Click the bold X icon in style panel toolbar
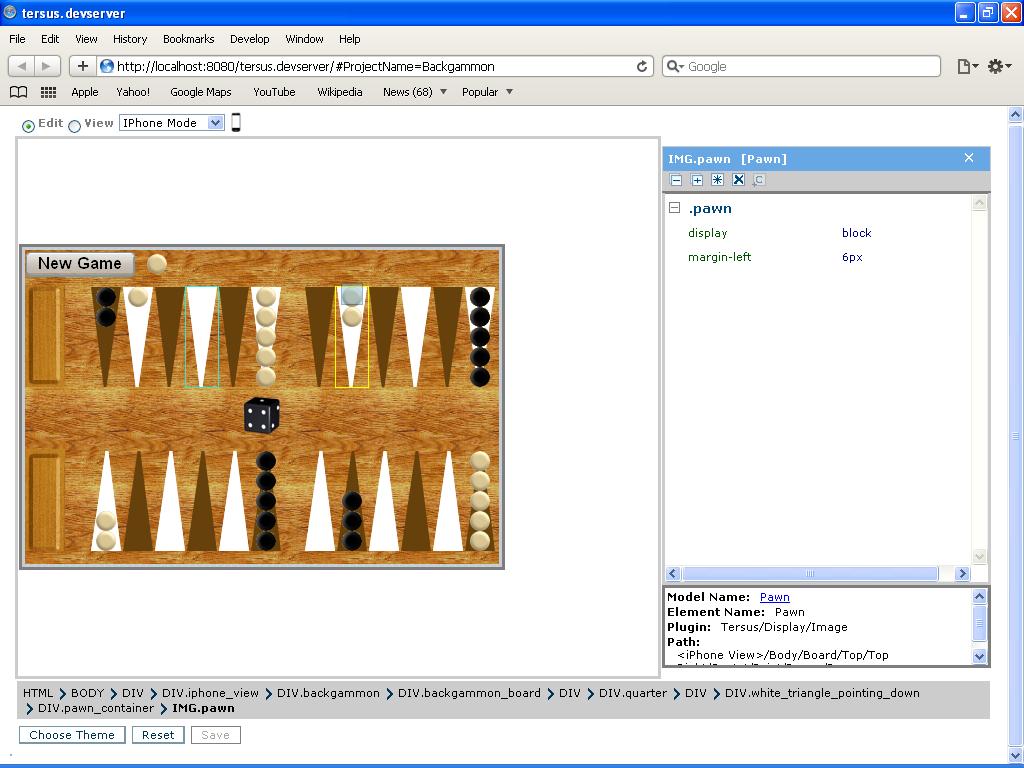The width and height of the screenshot is (1024, 768). coord(738,180)
